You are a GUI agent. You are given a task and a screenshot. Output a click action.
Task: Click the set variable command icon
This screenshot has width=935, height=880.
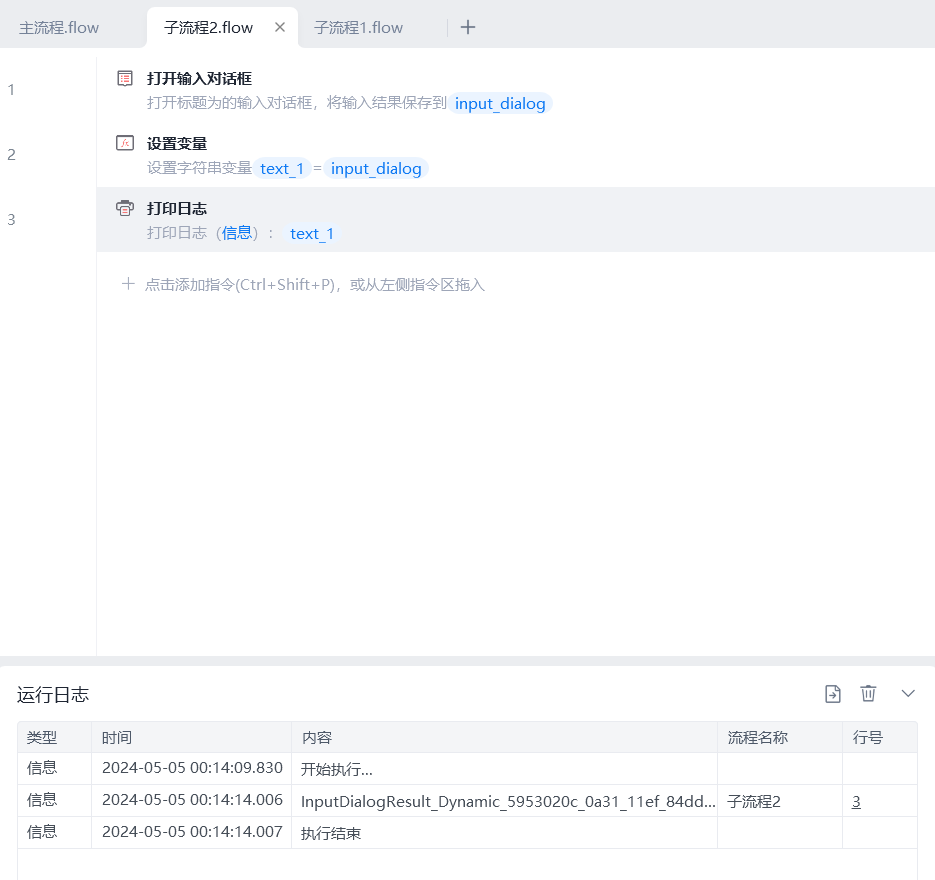tap(125, 143)
